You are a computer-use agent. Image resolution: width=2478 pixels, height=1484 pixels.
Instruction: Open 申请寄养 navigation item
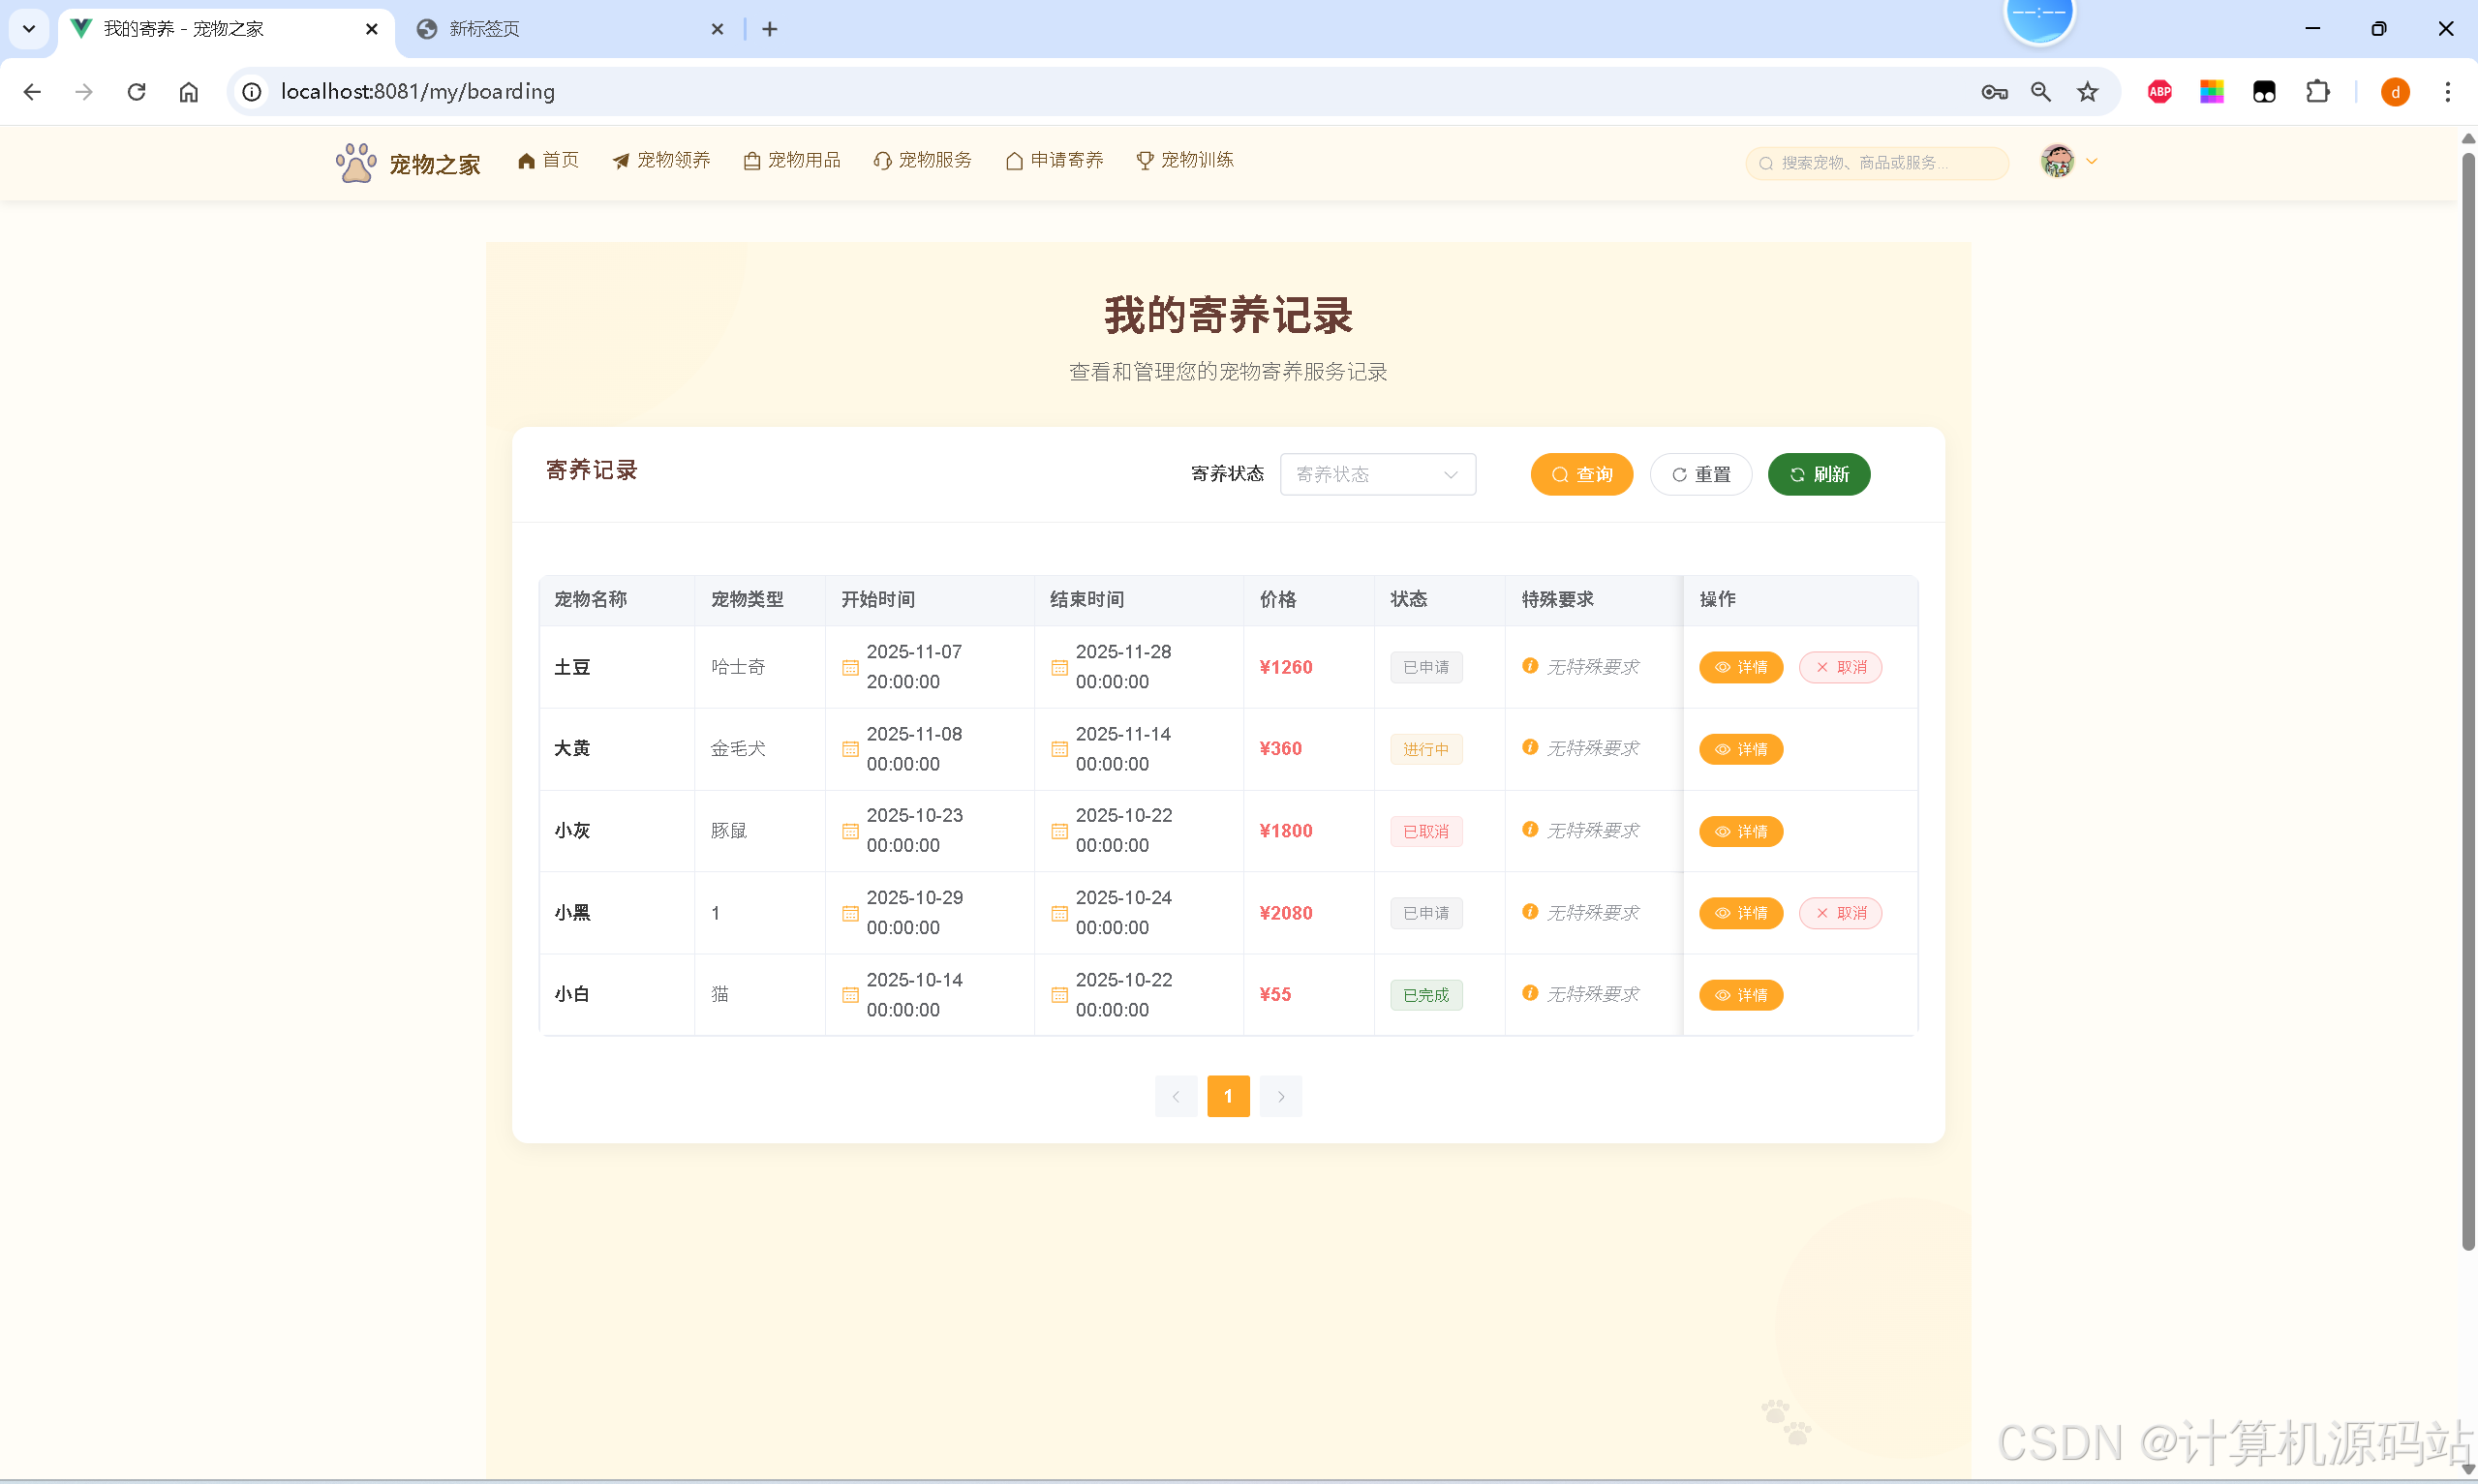pyautogui.click(x=1054, y=160)
